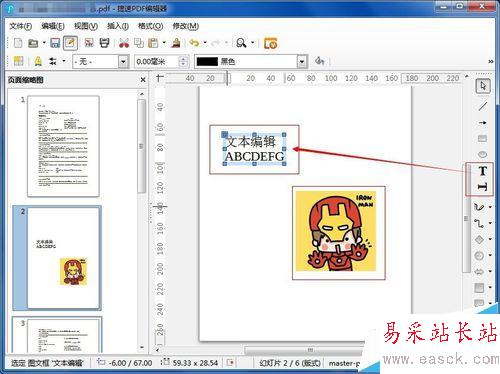Screen dimensions: 500x374
Task: Open the 视图(V) menu
Action: pos(86,26)
